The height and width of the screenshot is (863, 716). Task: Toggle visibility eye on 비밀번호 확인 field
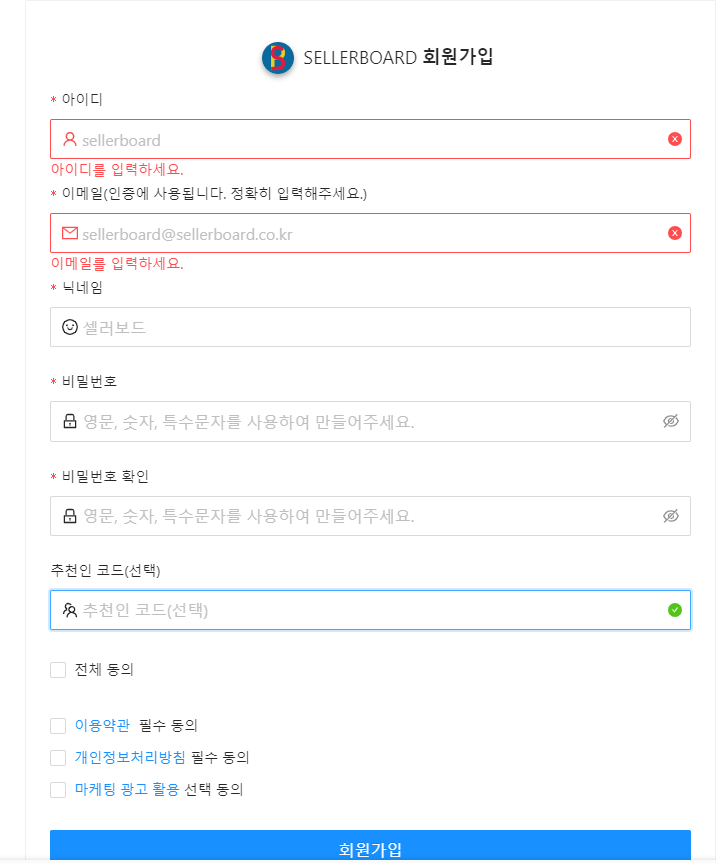pos(673,516)
